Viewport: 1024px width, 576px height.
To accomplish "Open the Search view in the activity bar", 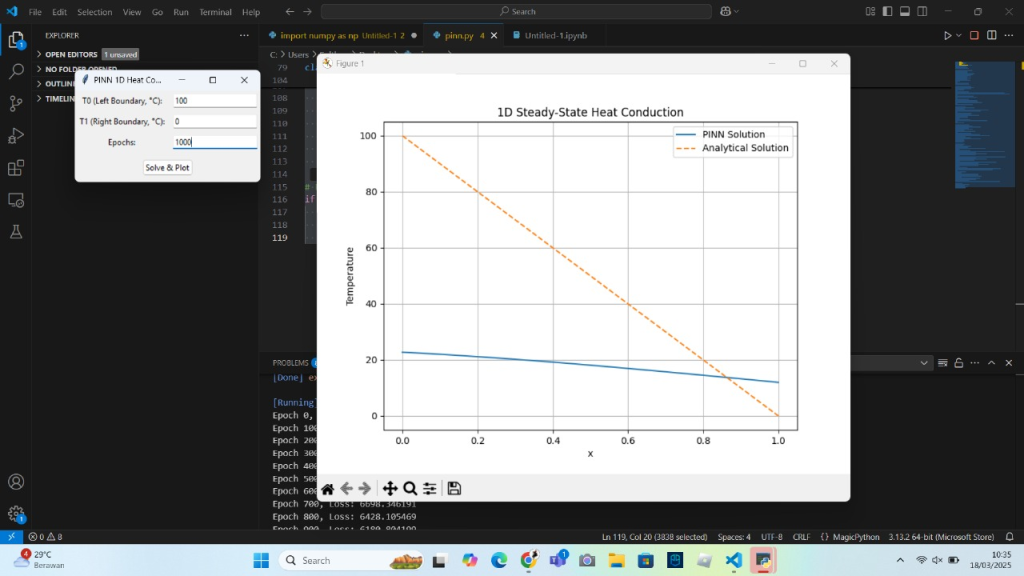I will 16,72.
